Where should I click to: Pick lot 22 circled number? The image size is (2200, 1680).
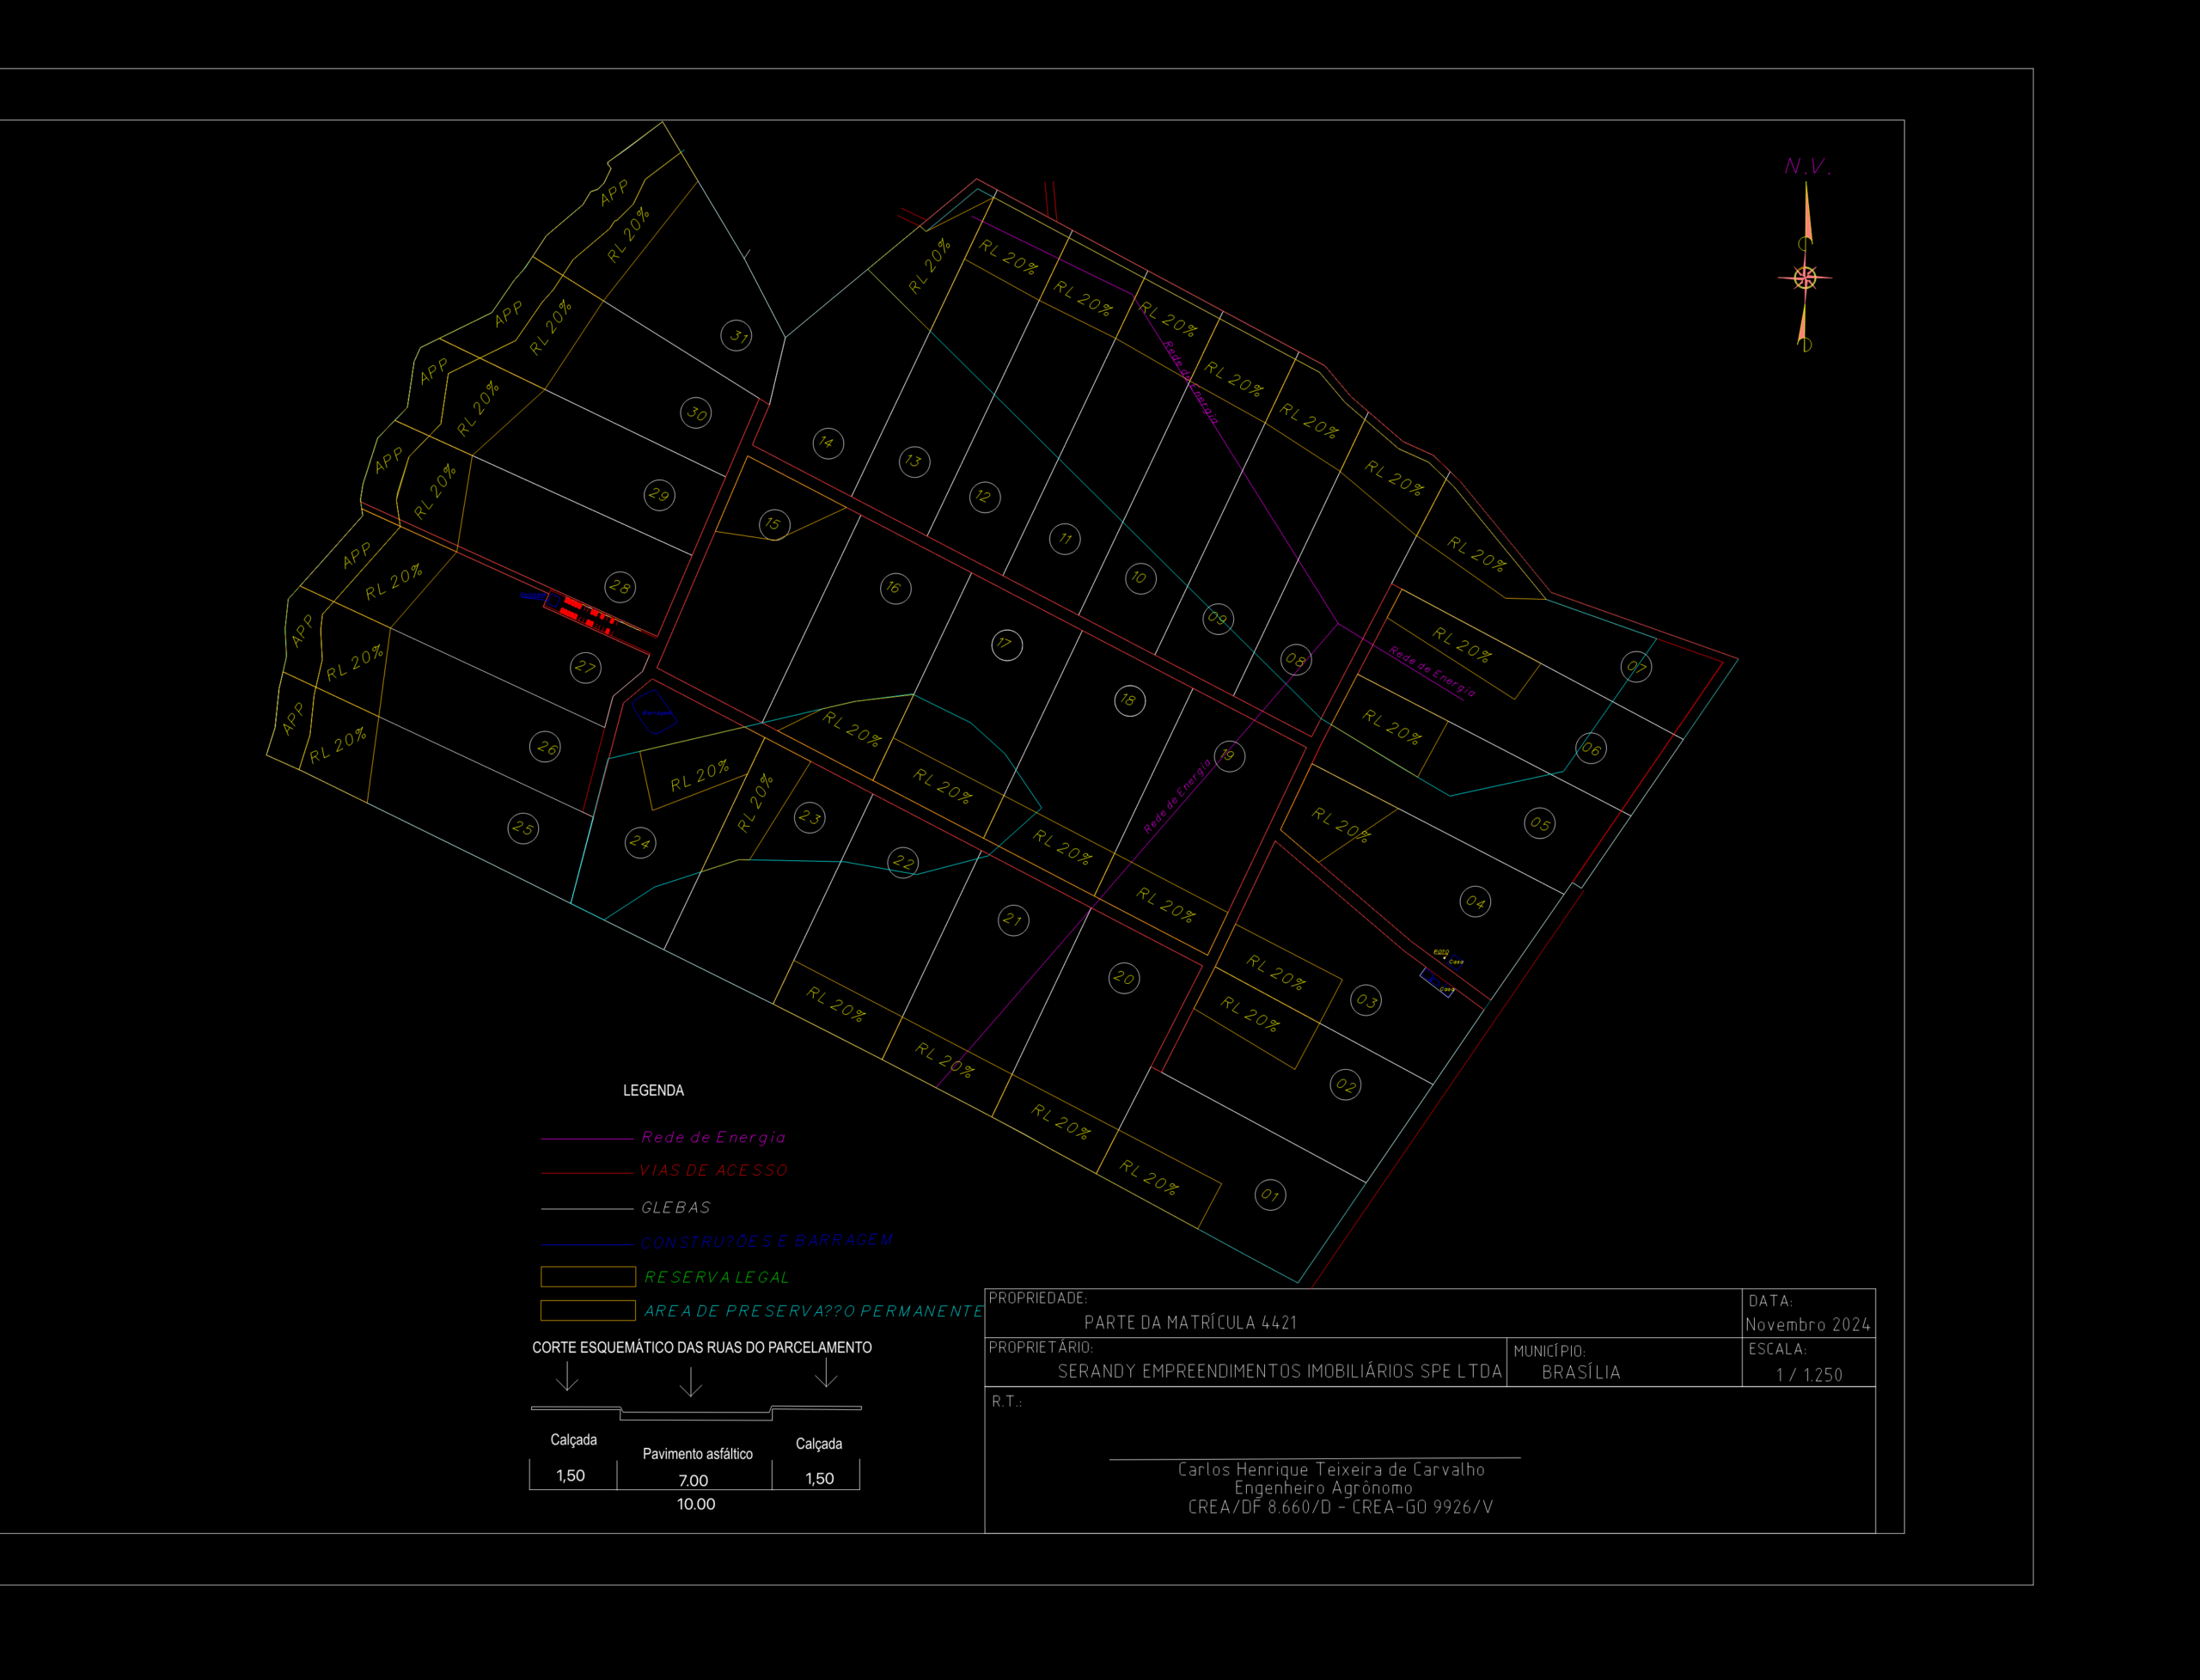pos(903,861)
